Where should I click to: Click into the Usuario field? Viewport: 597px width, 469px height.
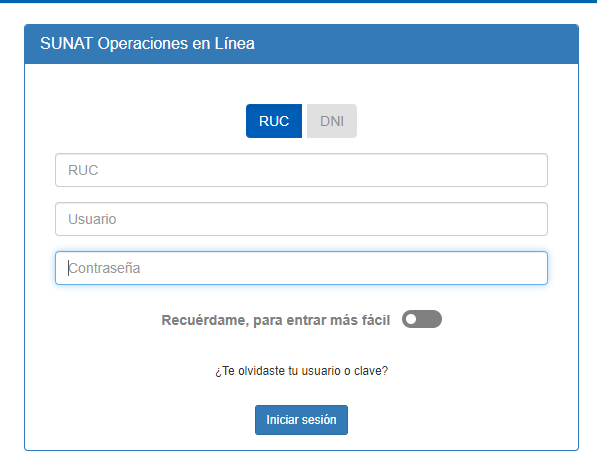(x=301, y=219)
